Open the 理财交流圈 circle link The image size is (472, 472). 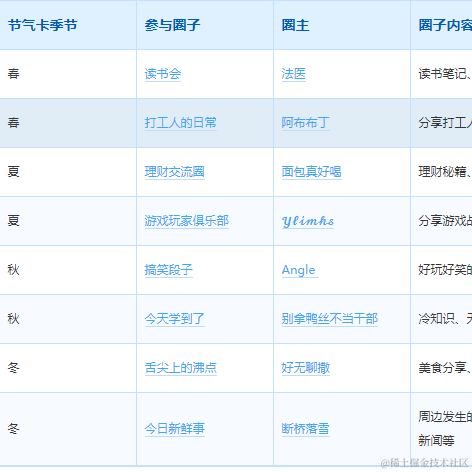pos(175,172)
